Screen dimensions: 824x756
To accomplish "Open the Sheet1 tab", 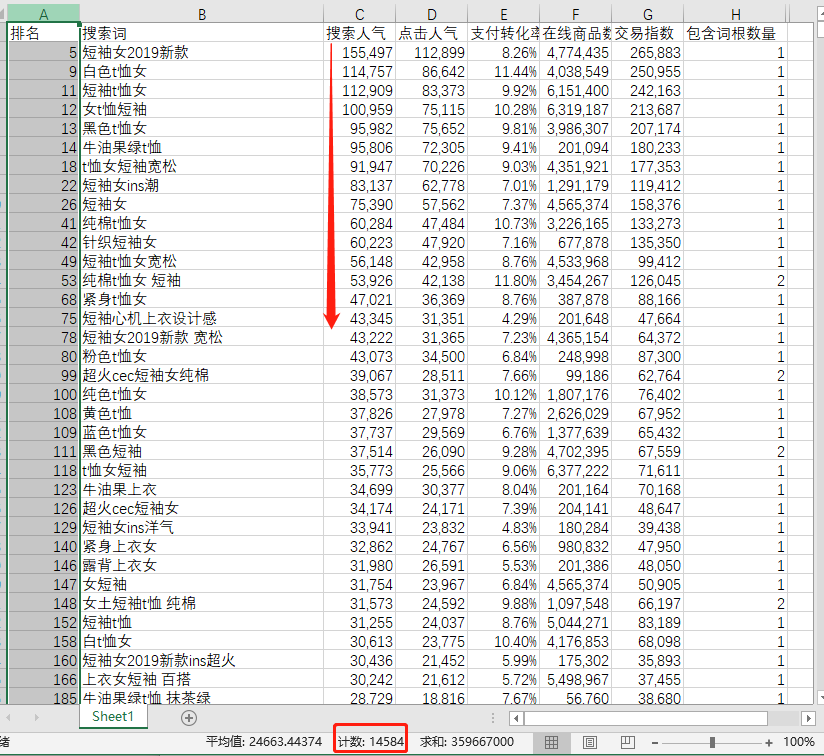I will pyautogui.click(x=113, y=717).
